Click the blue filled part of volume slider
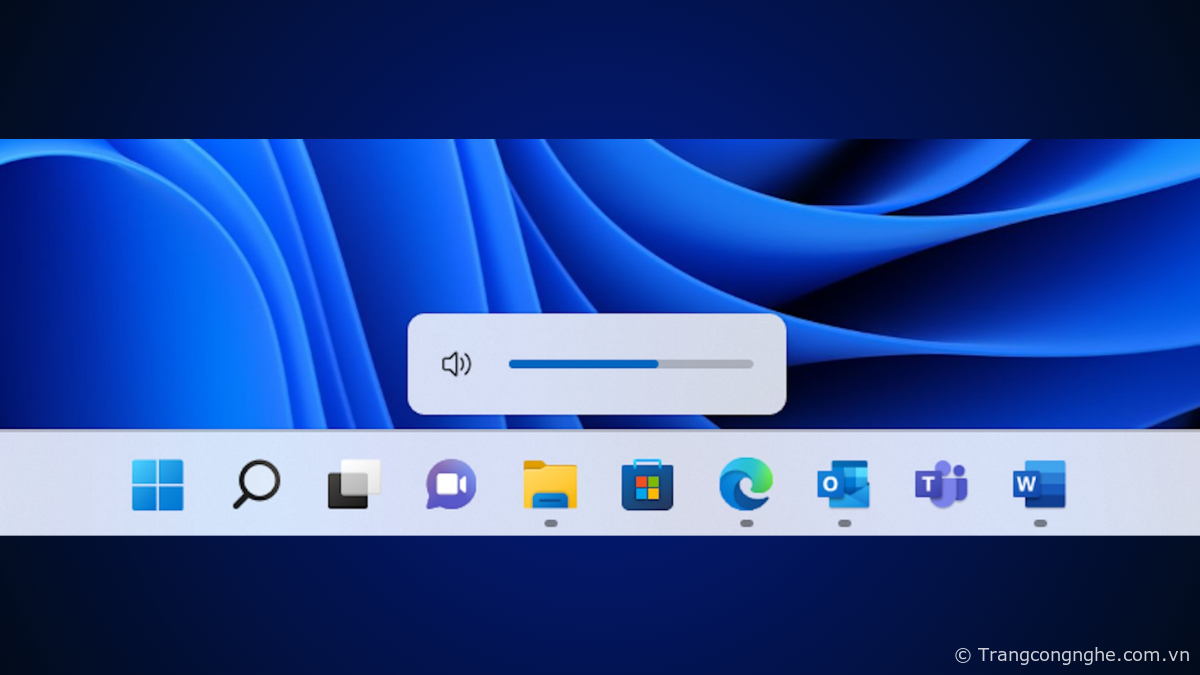 pyautogui.click(x=582, y=364)
